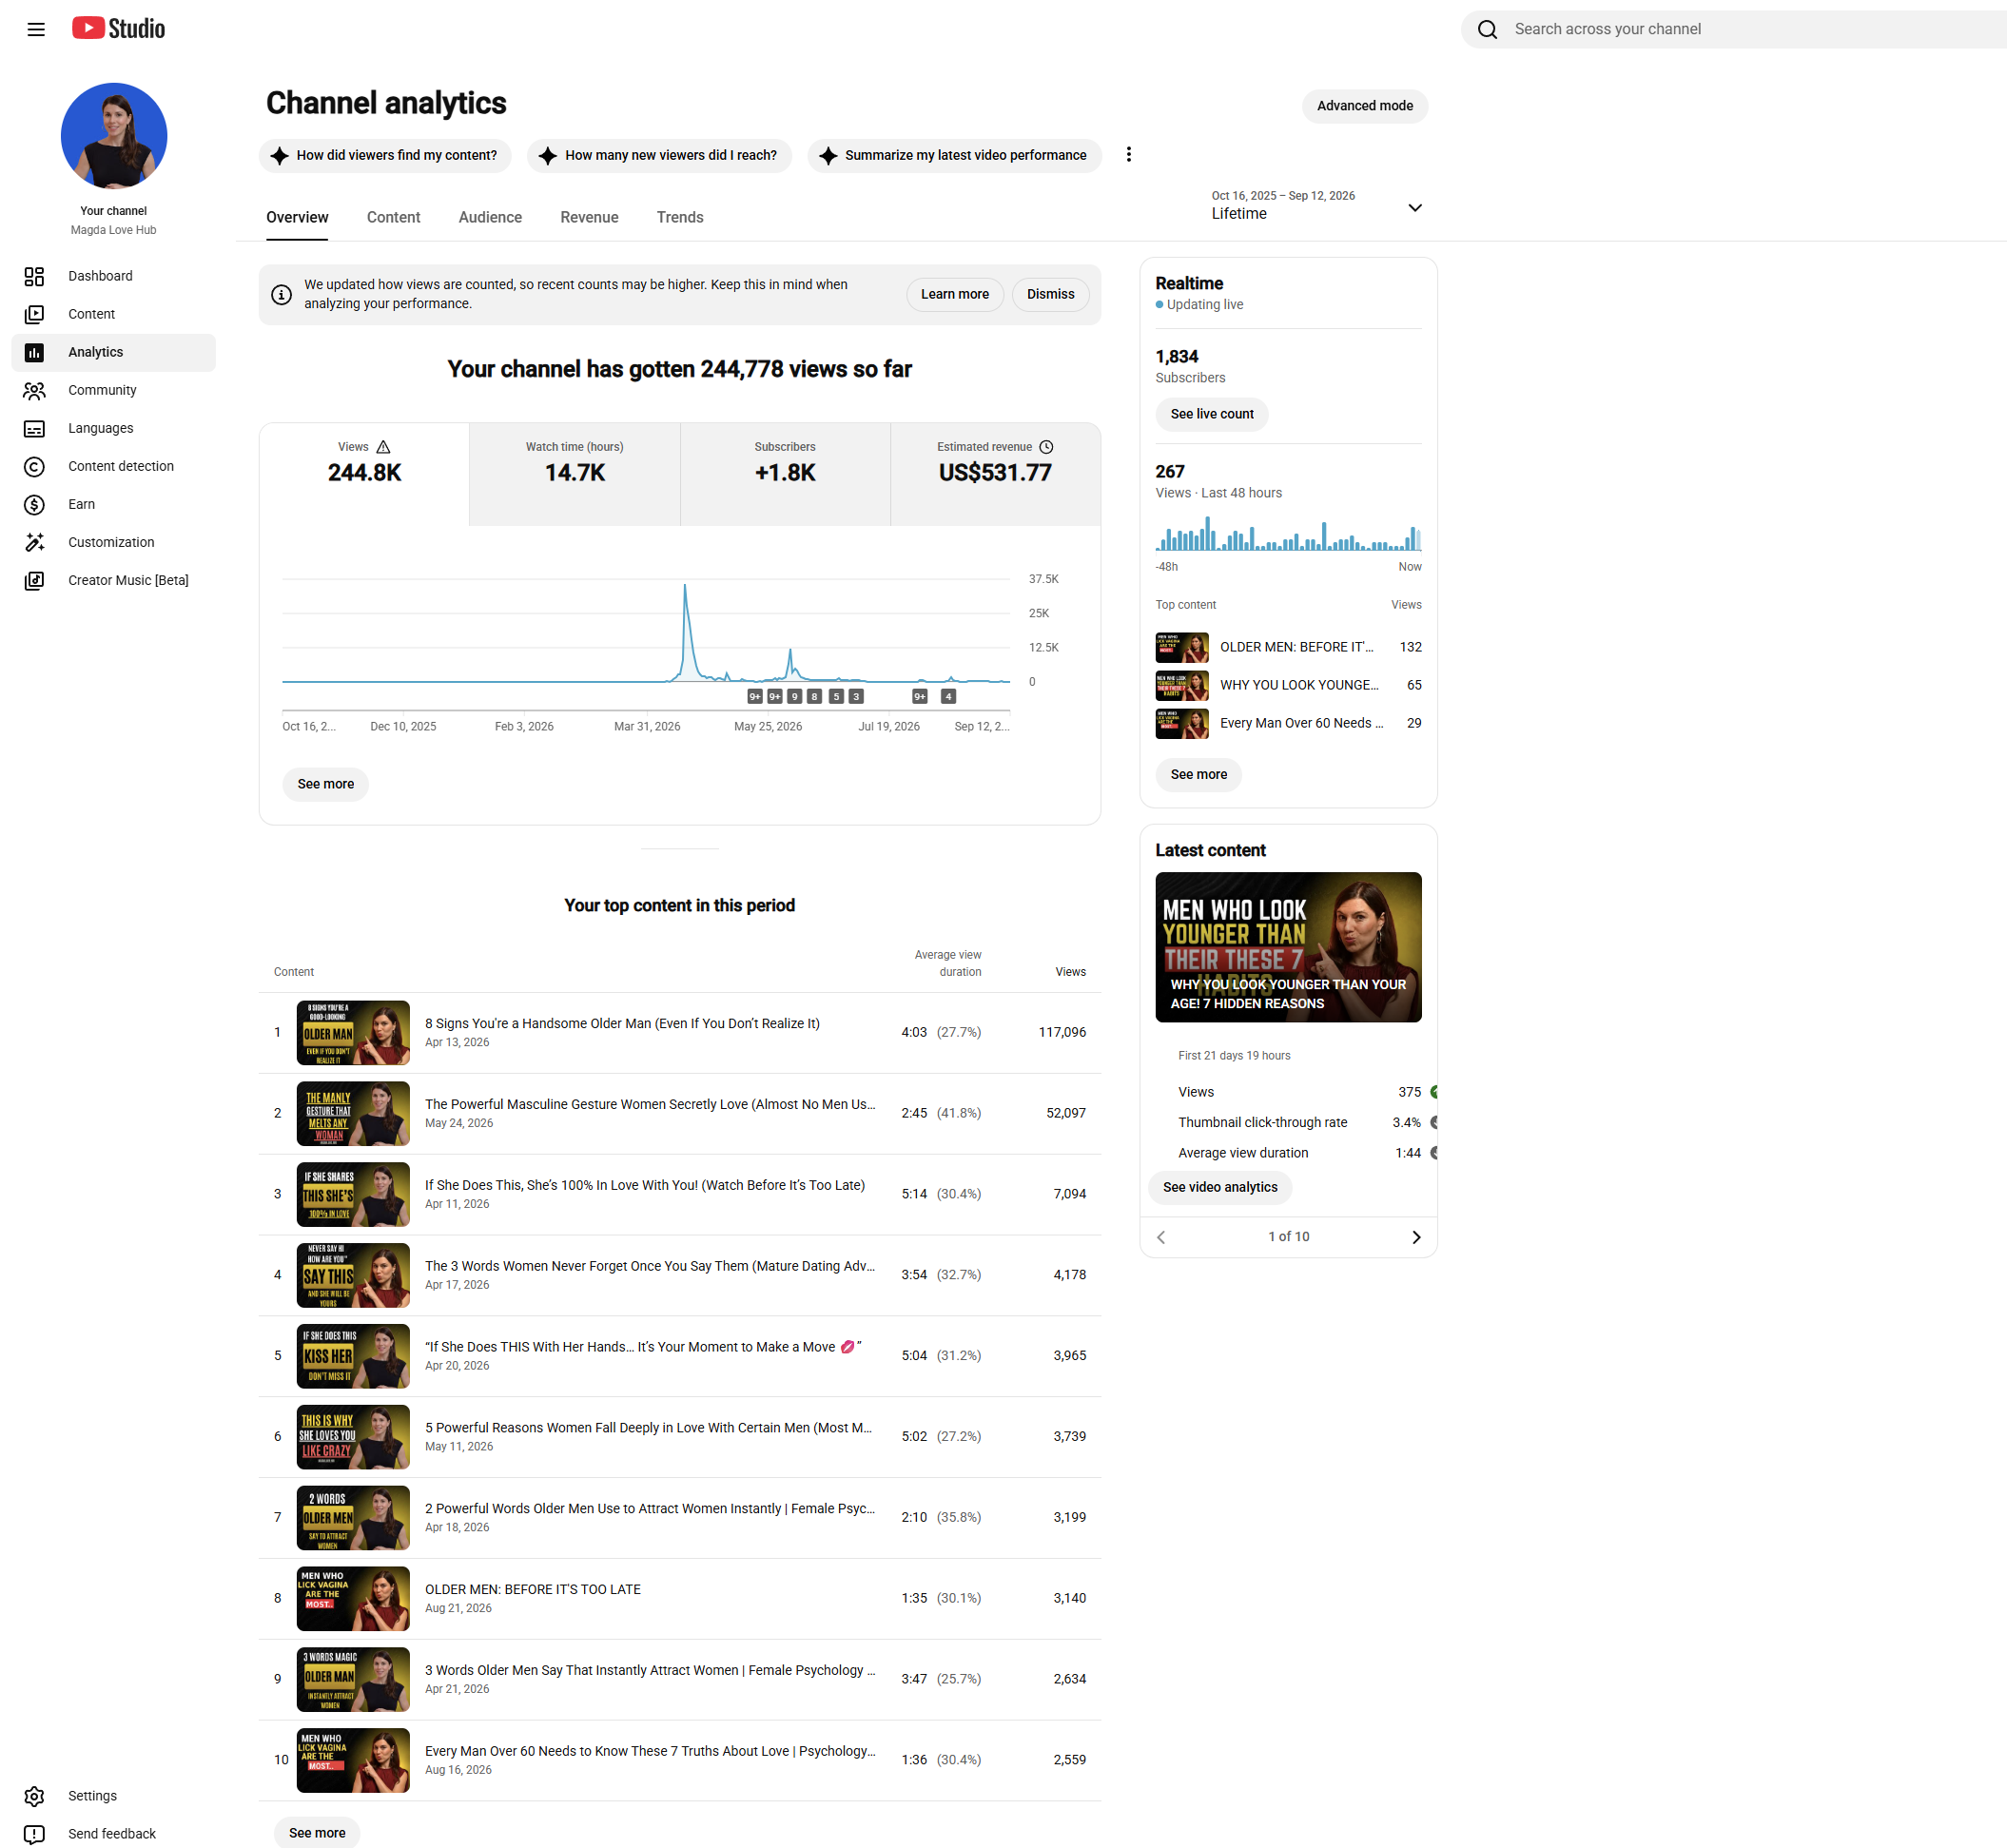Click the search magnifier icon

[x=1487, y=29]
